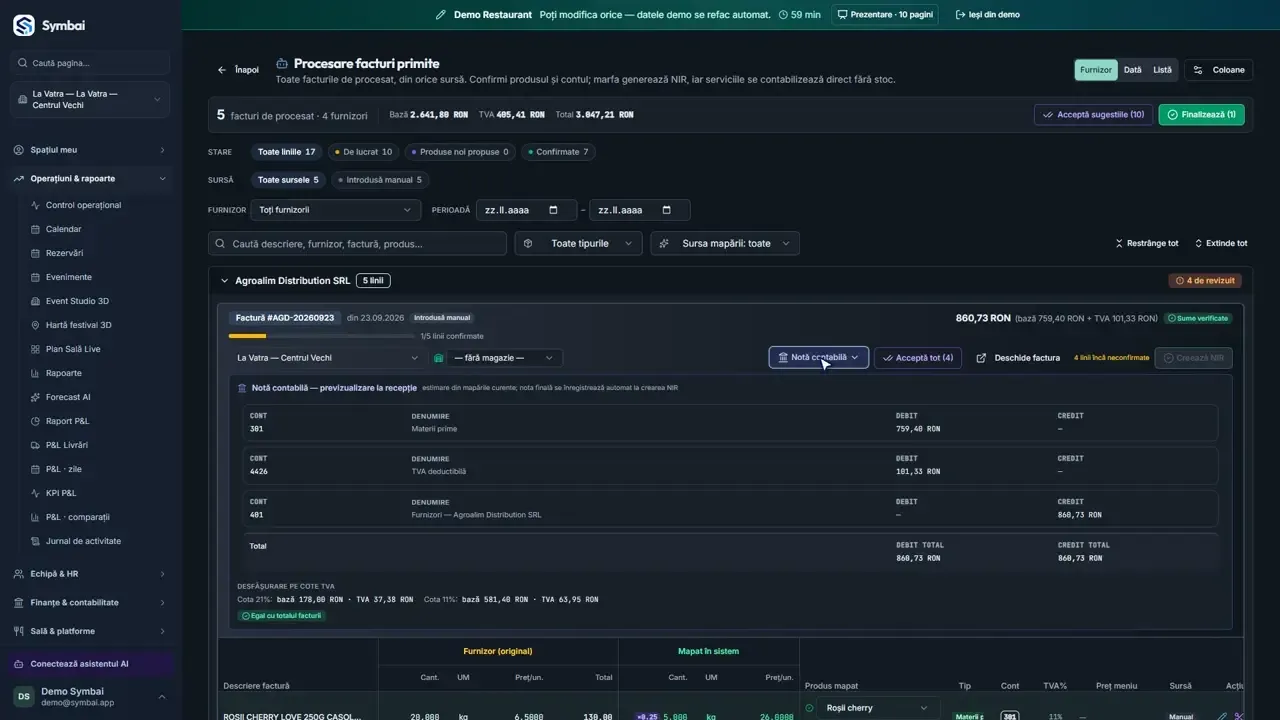This screenshot has height=720, width=1280.
Task: Filter status by De lucrat 10
Action: (364, 152)
